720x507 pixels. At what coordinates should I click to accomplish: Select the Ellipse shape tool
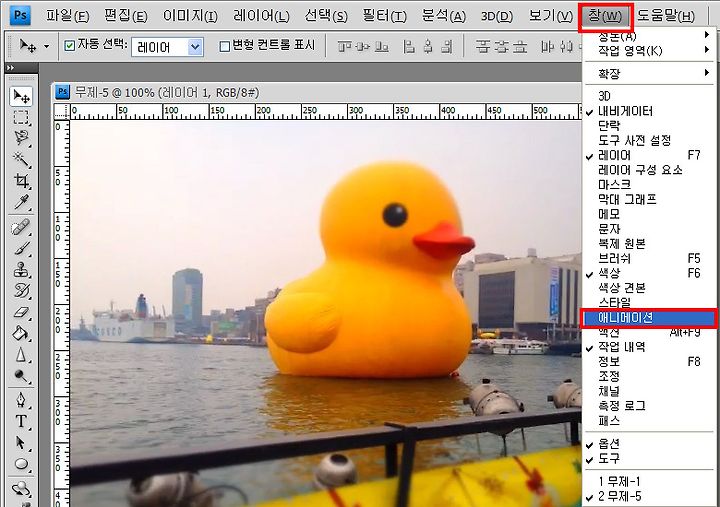(x=21, y=464)
